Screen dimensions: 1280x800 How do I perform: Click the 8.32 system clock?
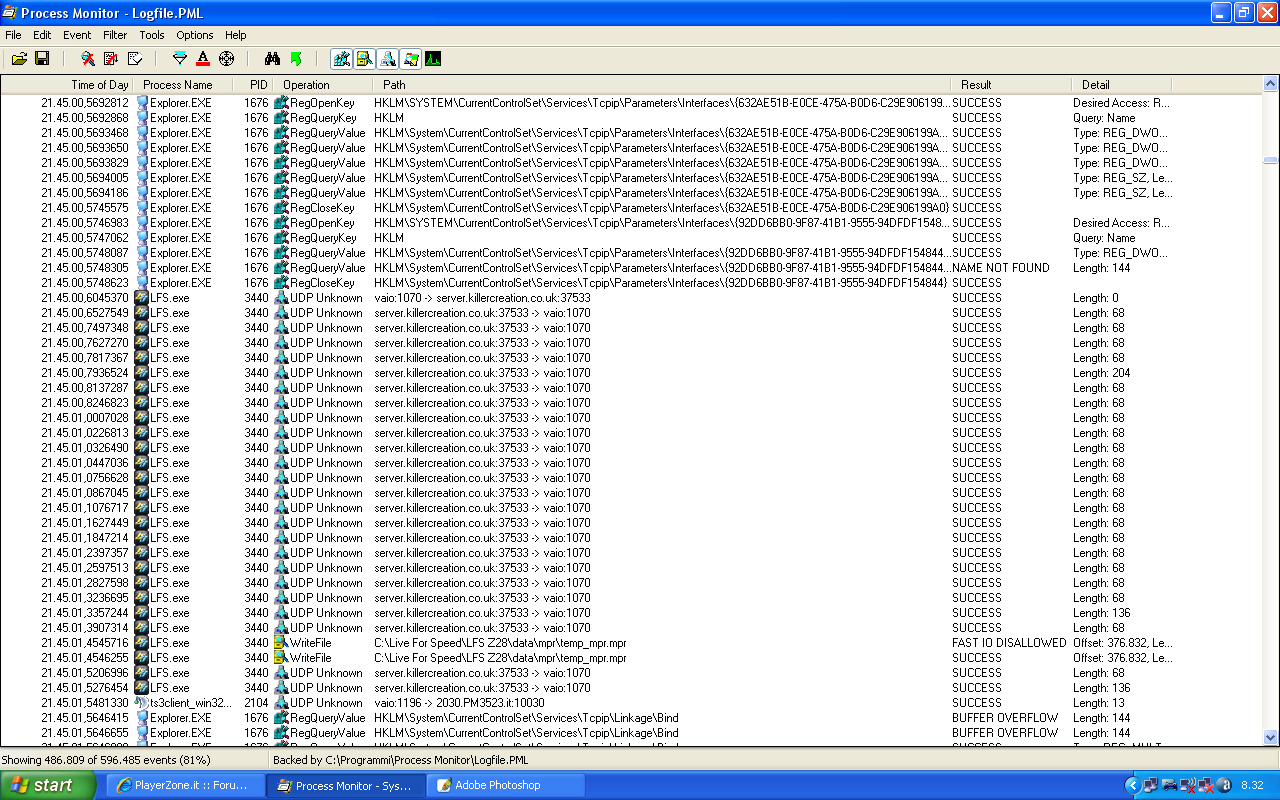1252,786
